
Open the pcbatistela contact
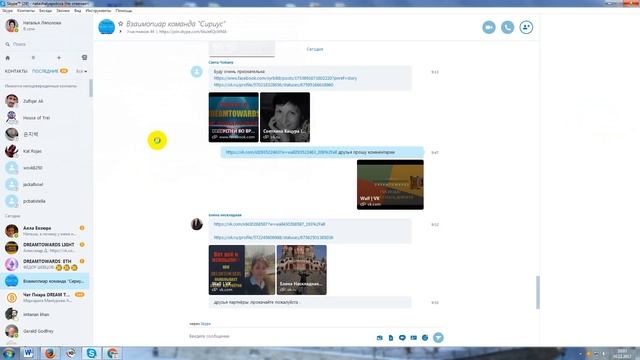pyautogui.click(x=45, y=201)
